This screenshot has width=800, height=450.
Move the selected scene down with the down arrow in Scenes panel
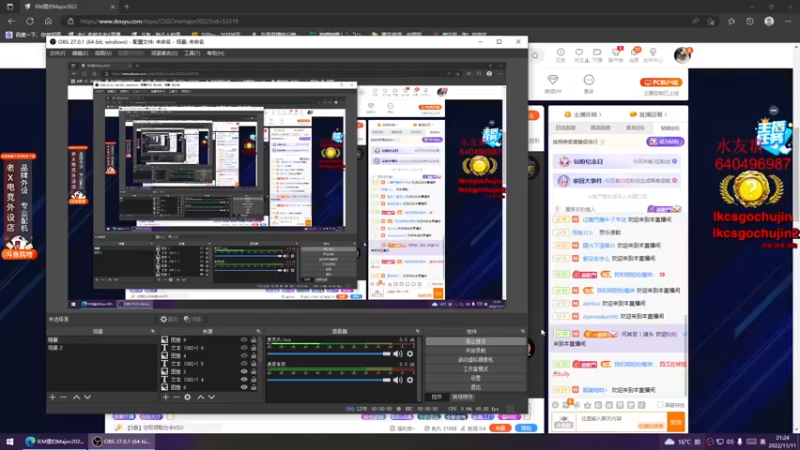pos(87,397)
